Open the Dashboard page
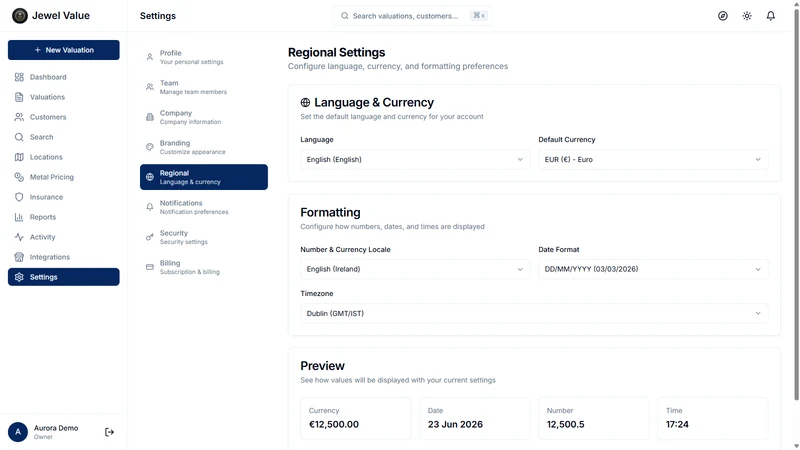Image resolution: width=800 pixels, height=450 pixels. (x=64, y=77)
